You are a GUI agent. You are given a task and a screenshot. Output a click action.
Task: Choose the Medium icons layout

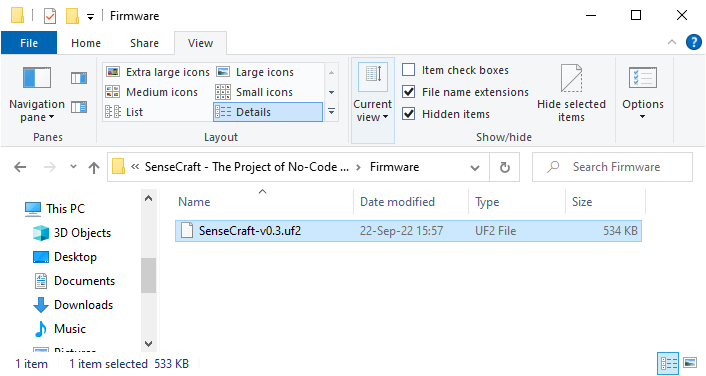point(152,92)
